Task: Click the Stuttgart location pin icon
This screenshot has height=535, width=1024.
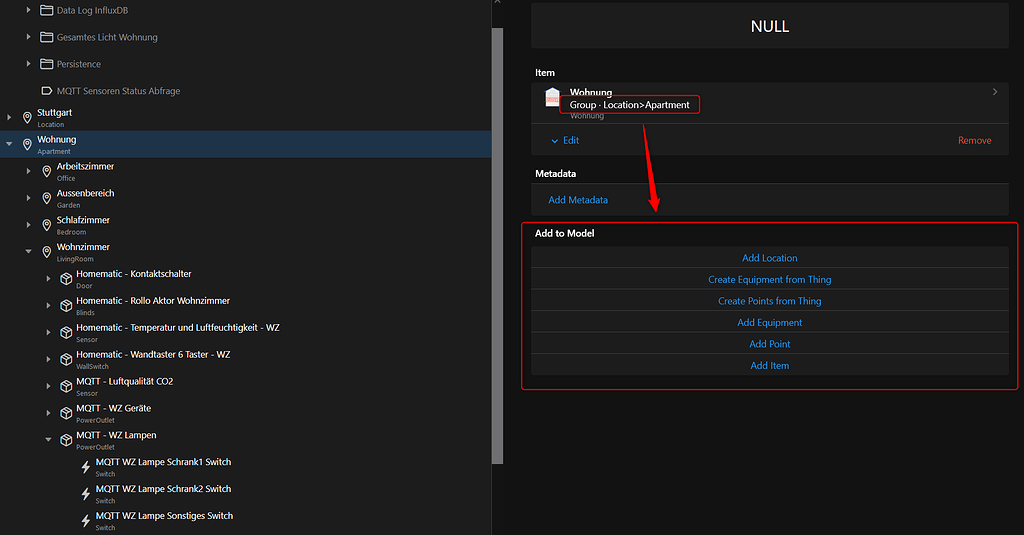Action: click(x=27, y=118)
